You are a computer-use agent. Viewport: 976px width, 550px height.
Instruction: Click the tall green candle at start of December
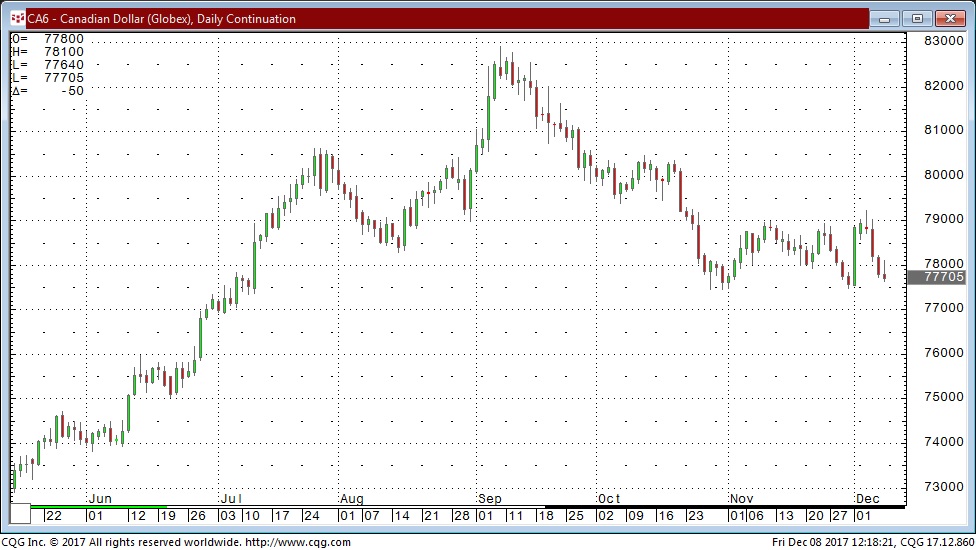click(x=855, y=256)
